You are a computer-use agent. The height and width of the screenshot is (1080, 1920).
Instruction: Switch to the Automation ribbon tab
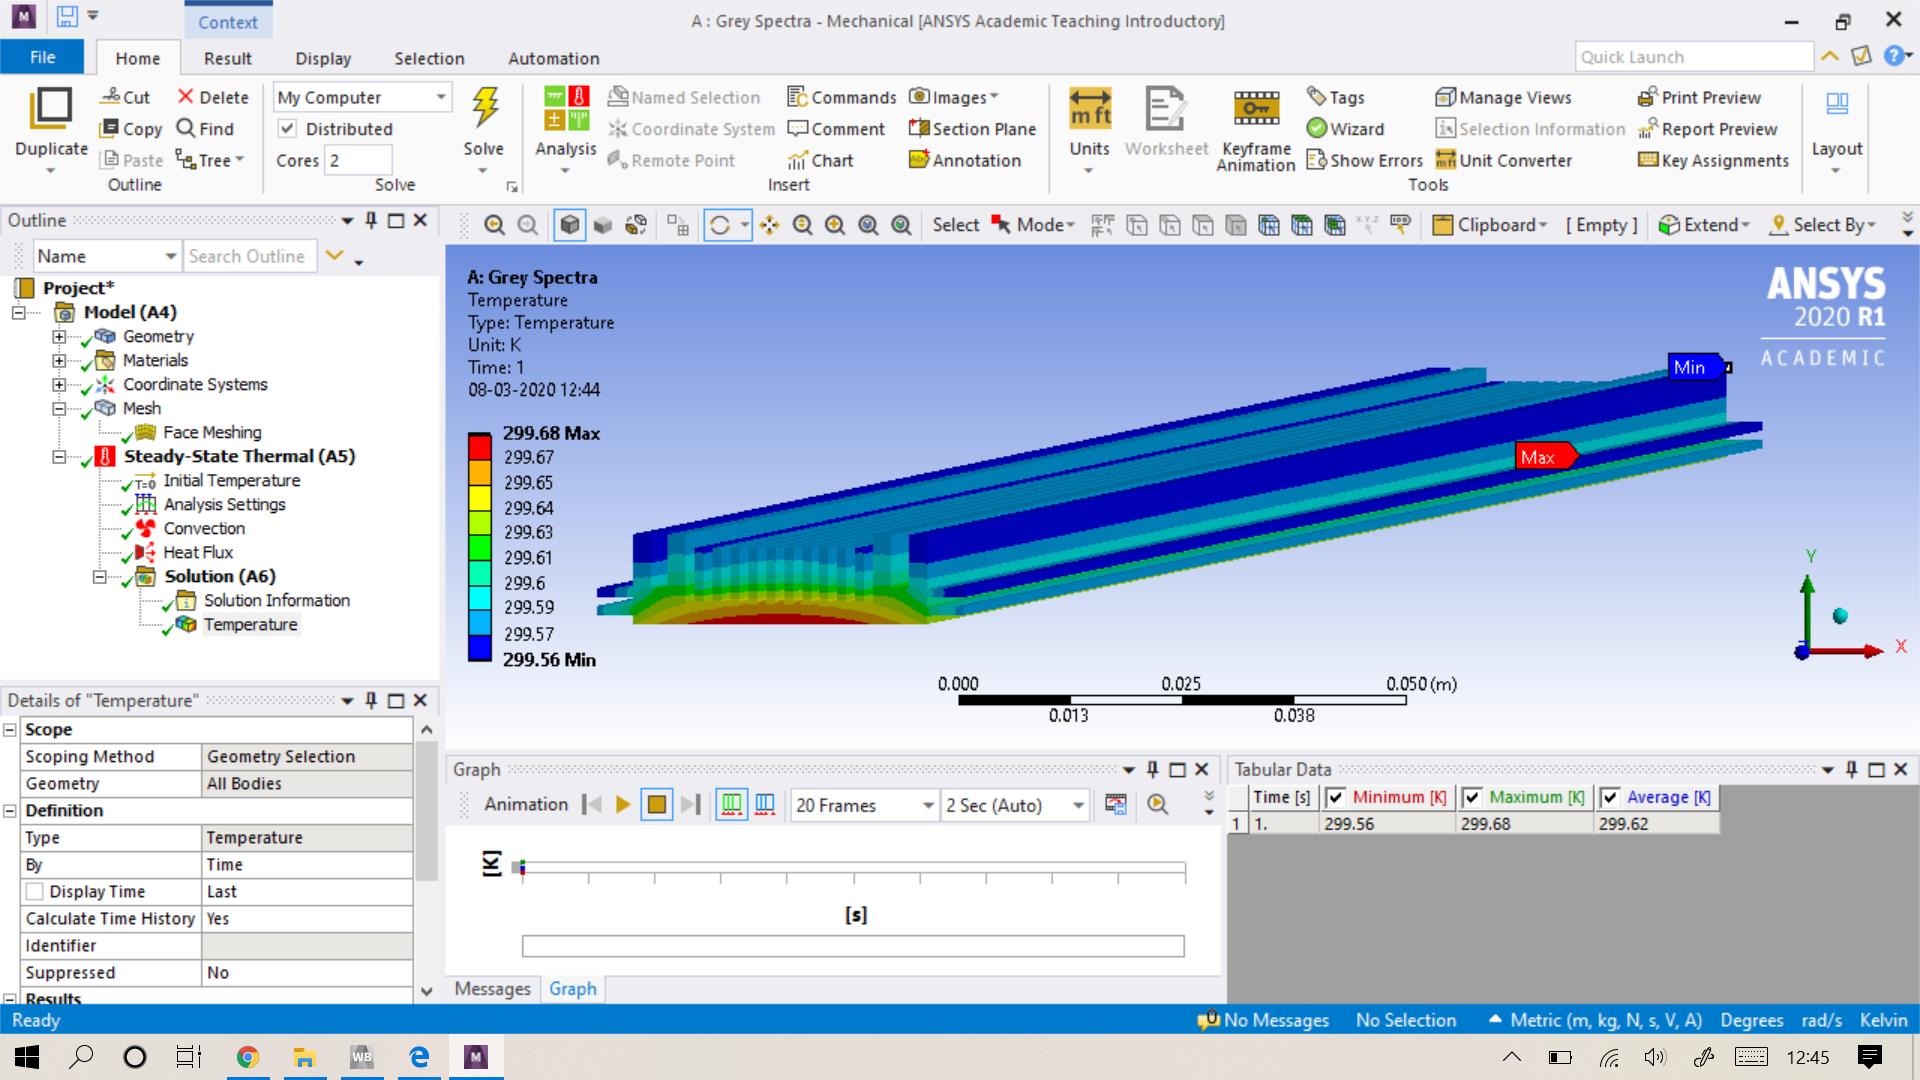coord(554,58)
